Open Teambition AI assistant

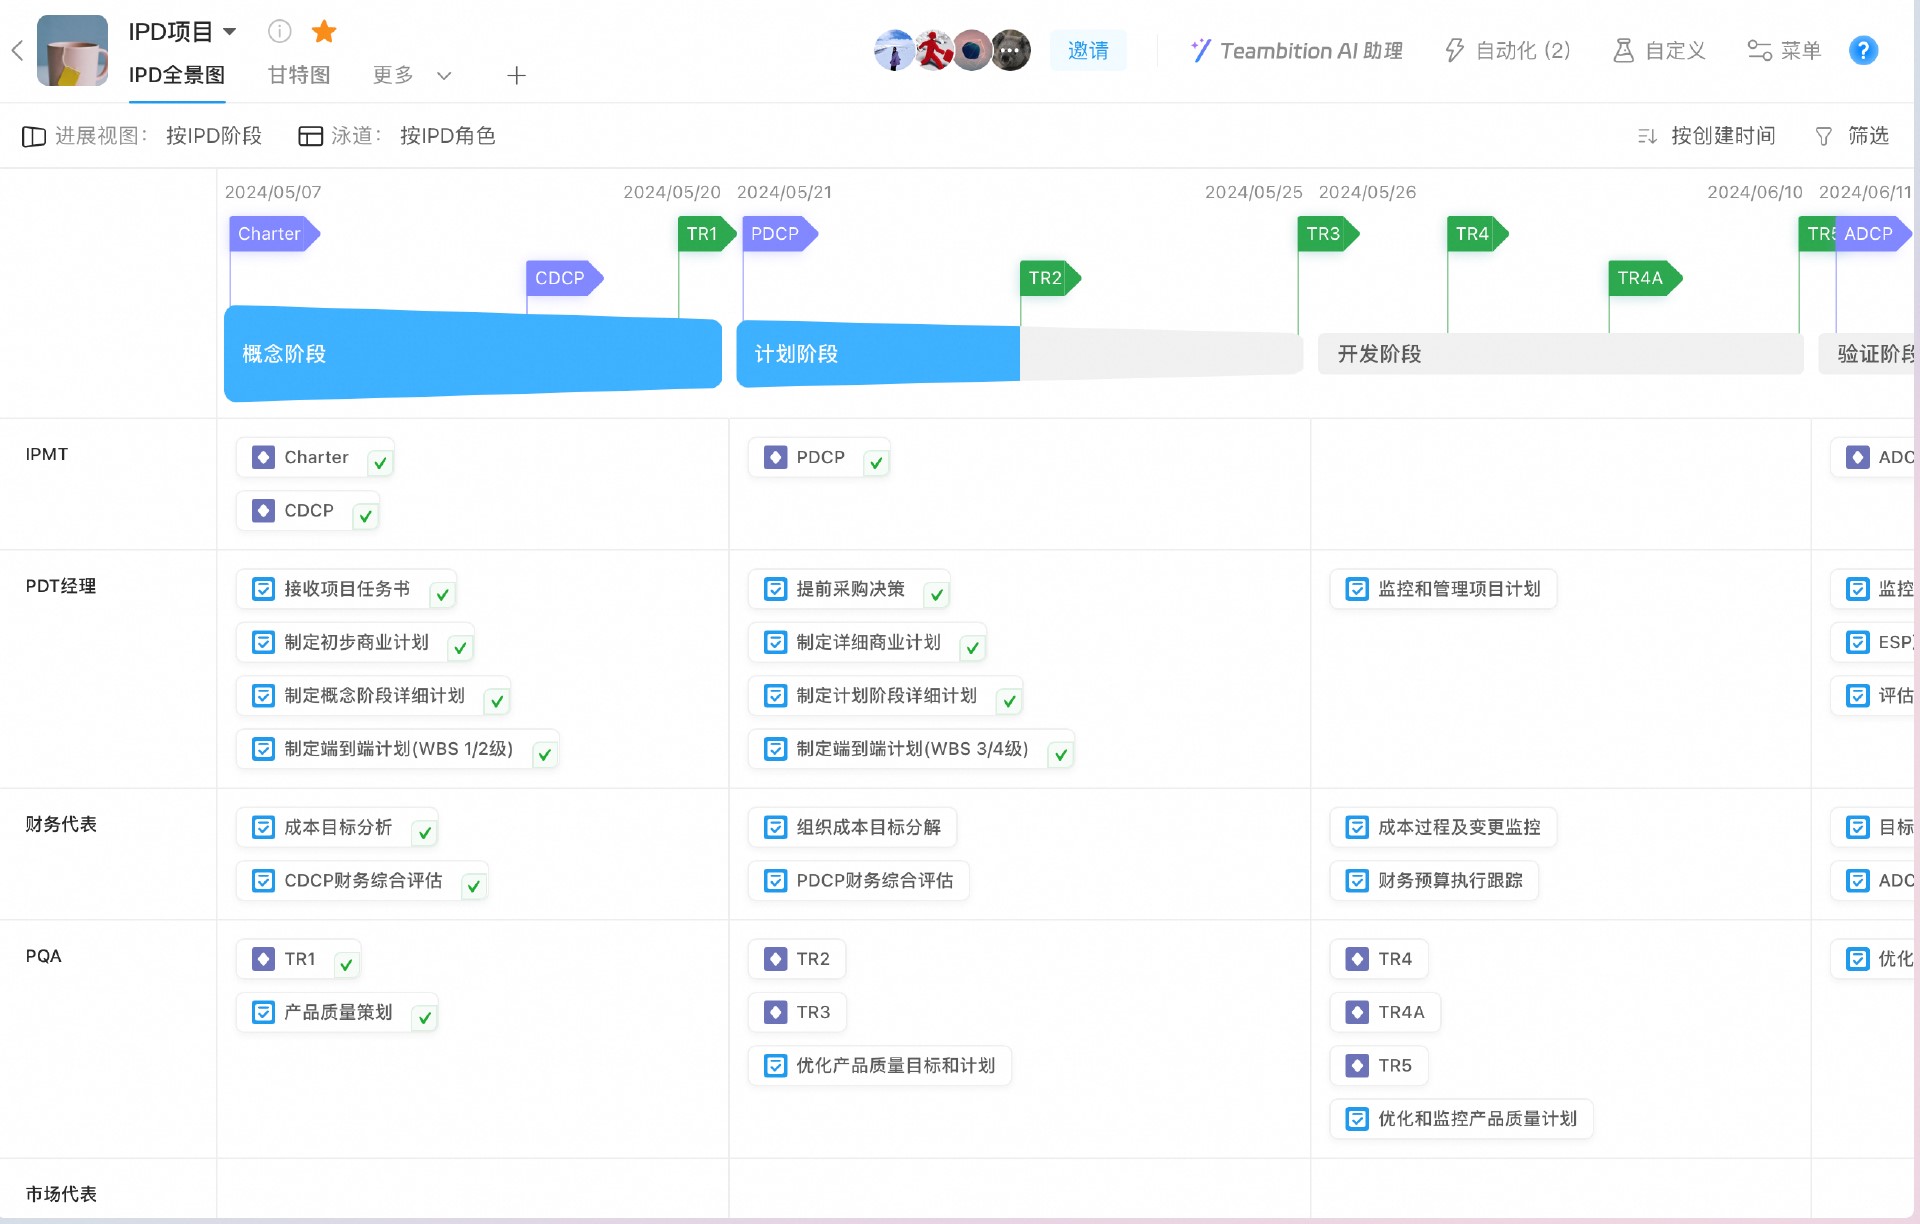pyautogui.click(x=1297, y=50)
